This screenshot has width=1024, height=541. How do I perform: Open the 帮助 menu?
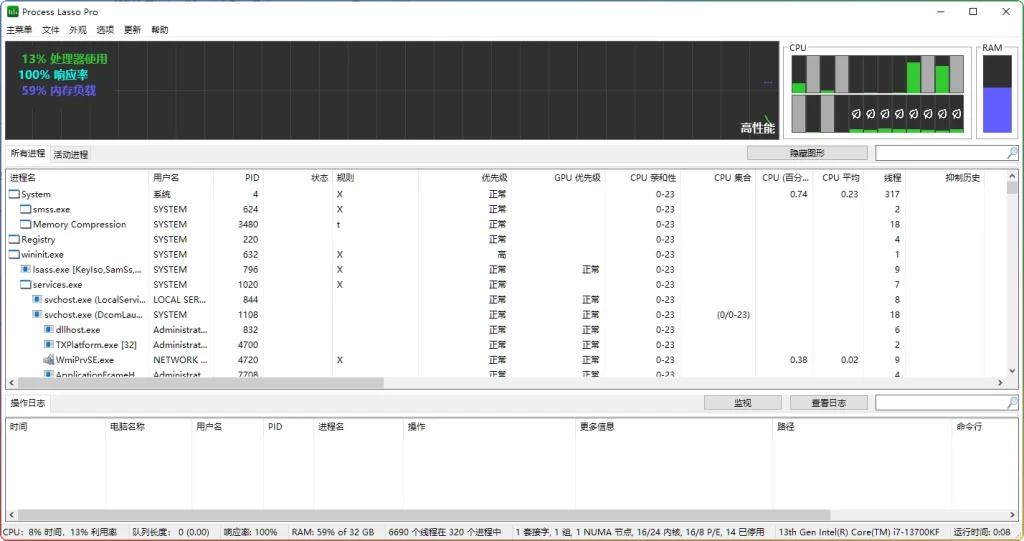point(160,29)
